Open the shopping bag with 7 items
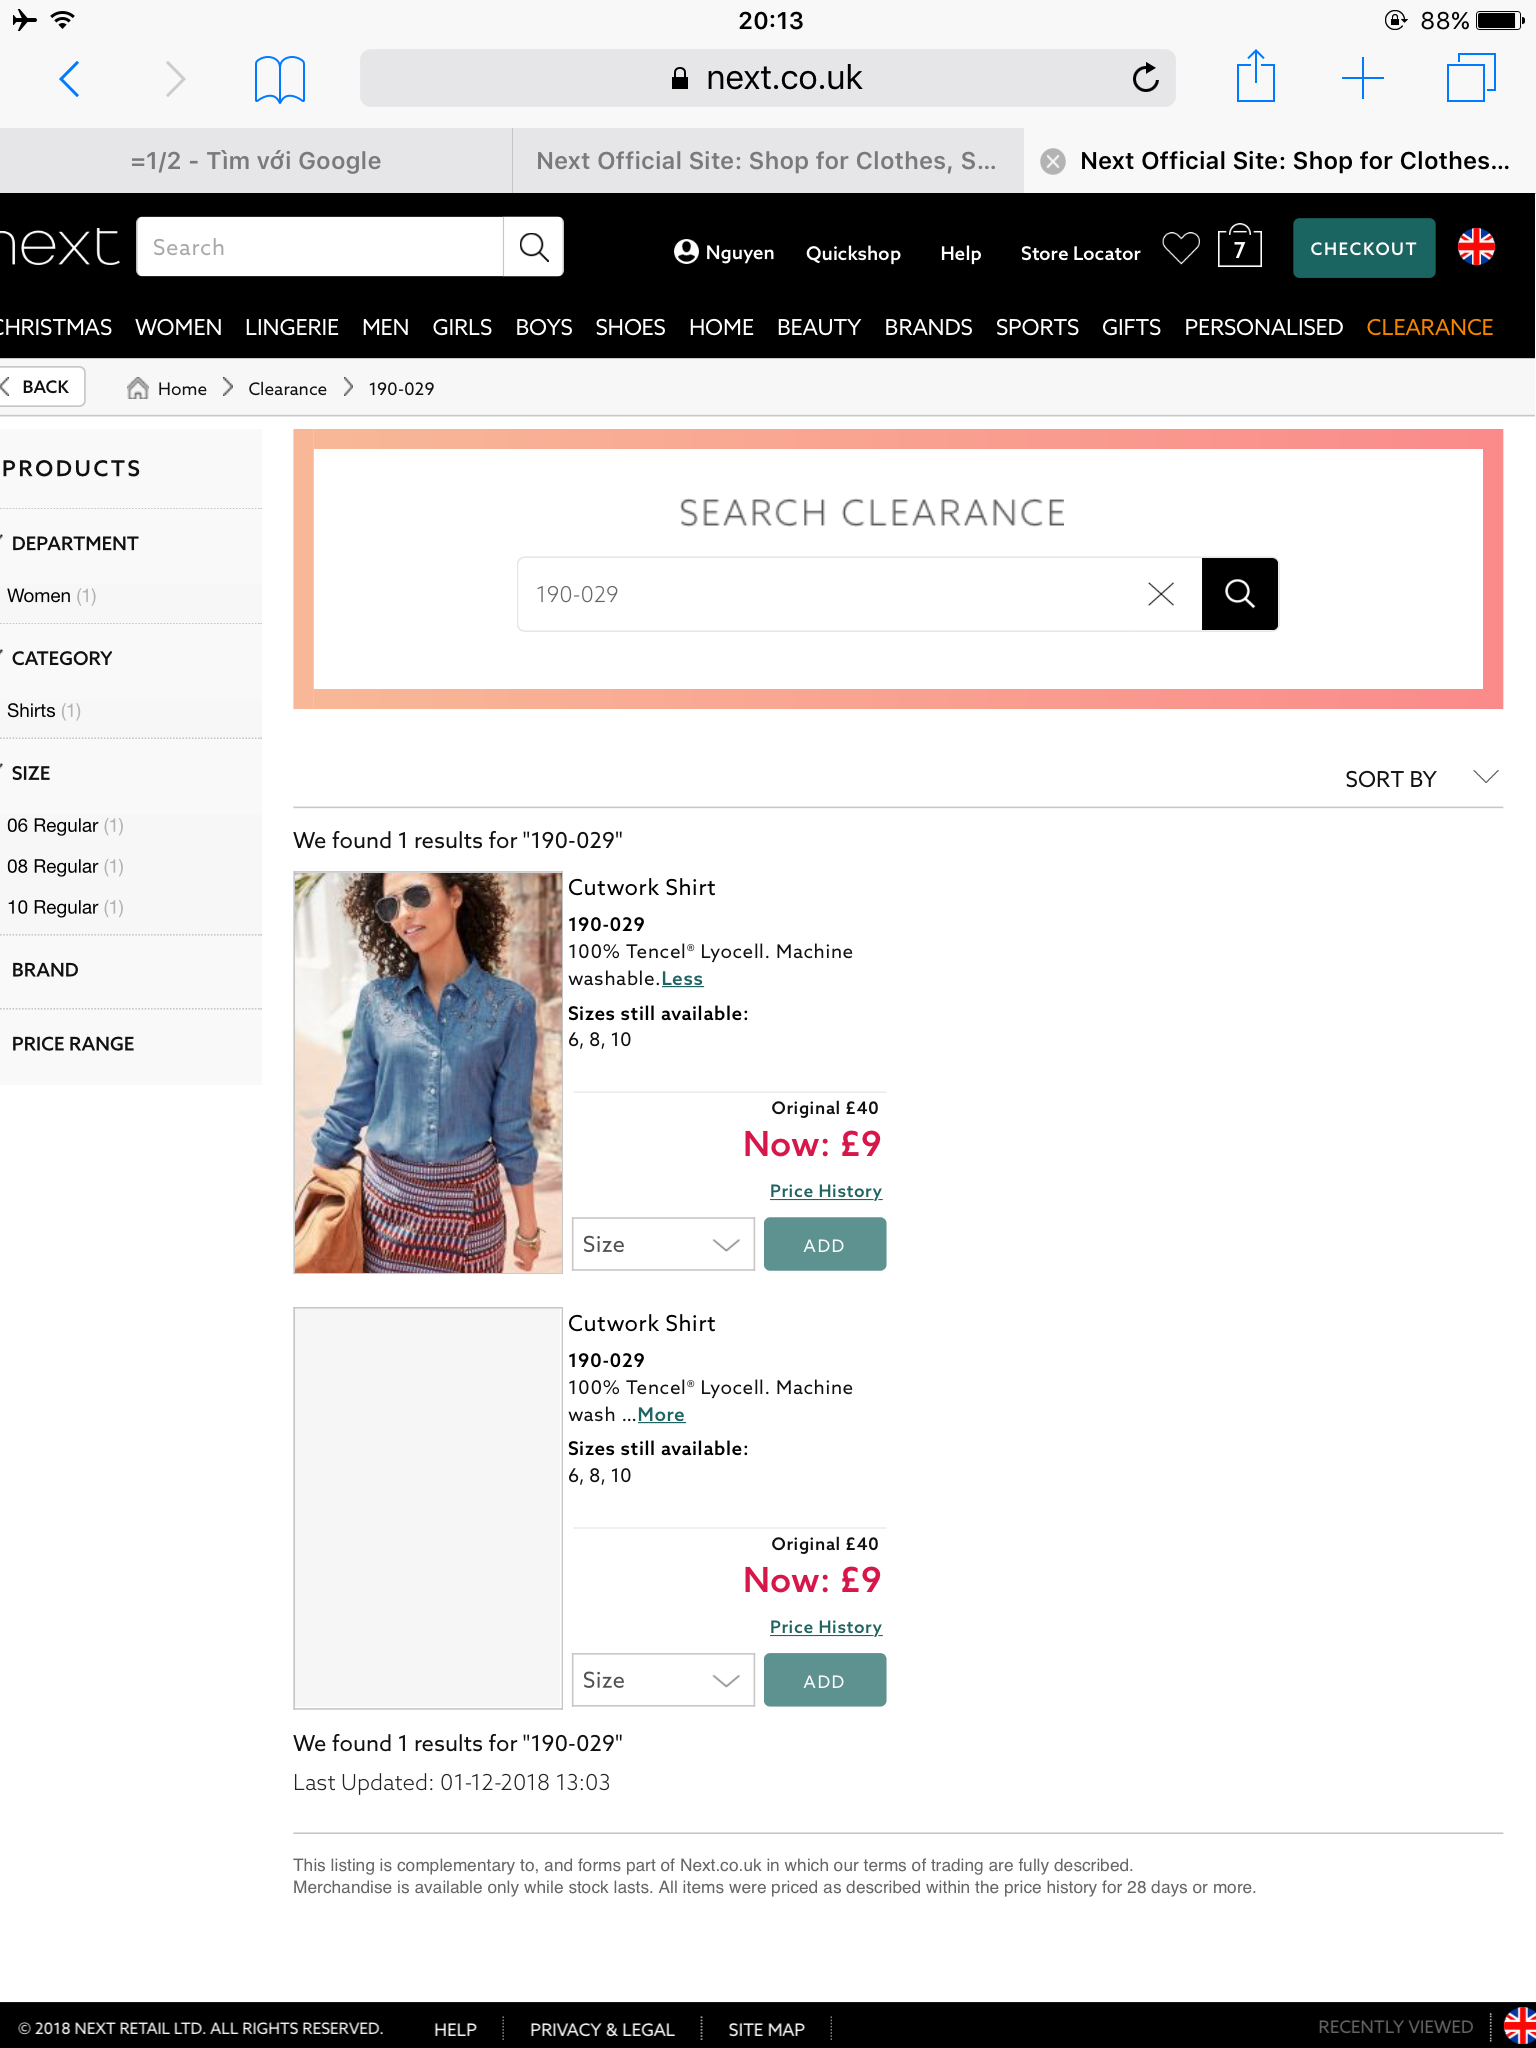Screen dimensions: 1536x2048 1239,248
